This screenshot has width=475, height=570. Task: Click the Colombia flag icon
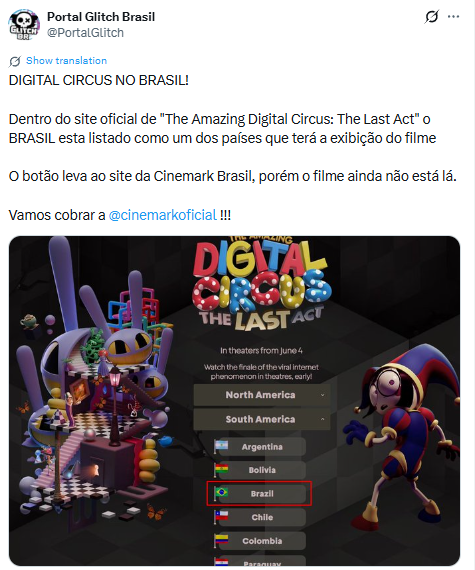click(x=221, y=540)
